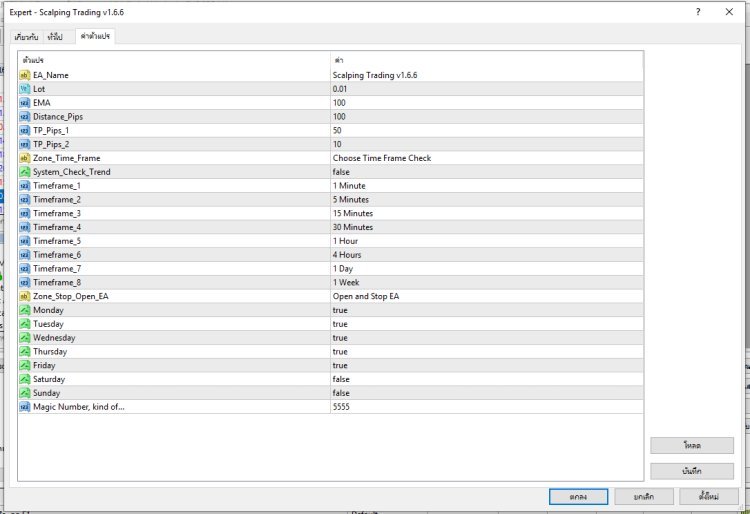
Task: Select the boolean icon beside System_Check_Trend
Action: (x=25, y=172)
